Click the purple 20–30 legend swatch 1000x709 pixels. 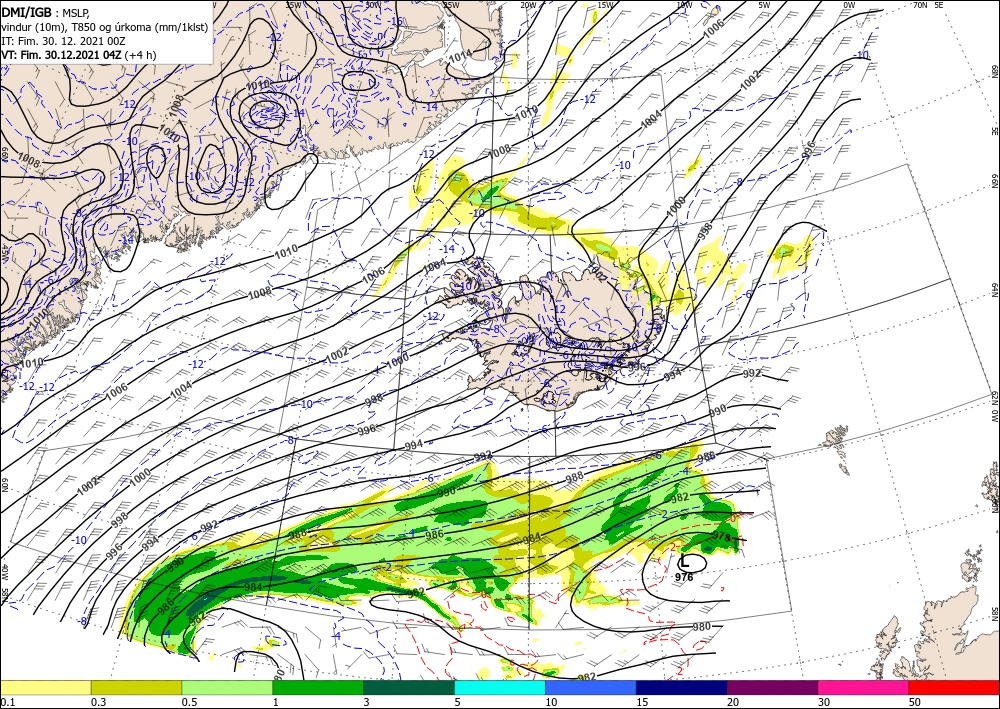[x=772, y=687]
